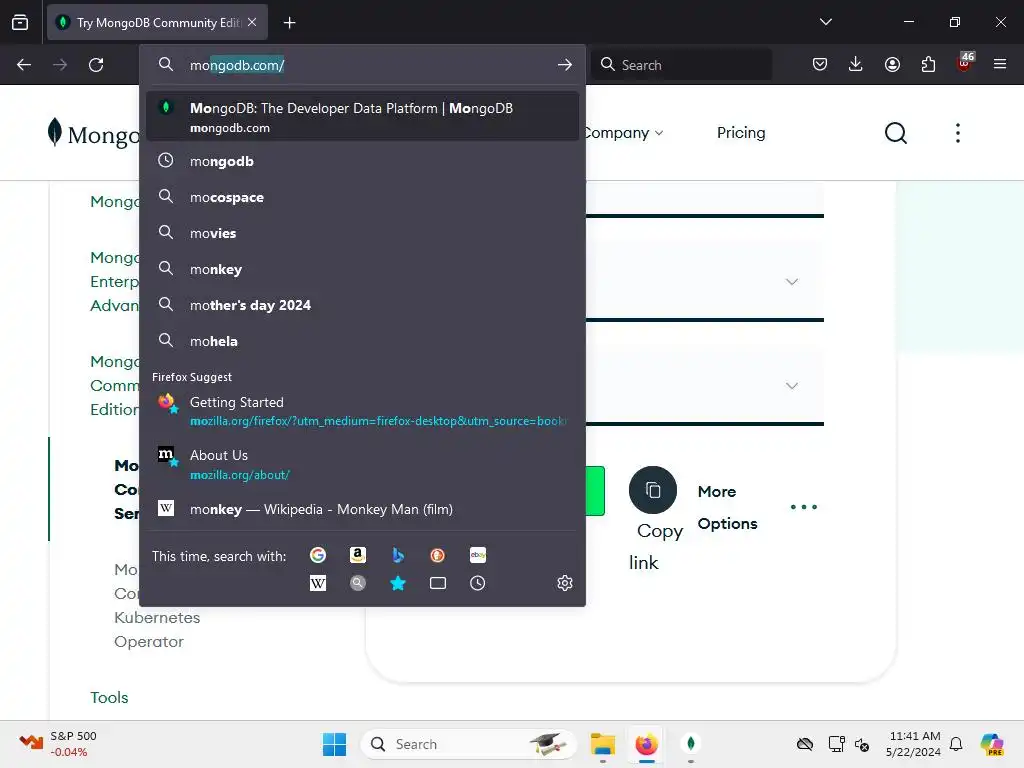Expand the Company navigation dropdown
Screen dimensions: 1024x768
point(622,133)
